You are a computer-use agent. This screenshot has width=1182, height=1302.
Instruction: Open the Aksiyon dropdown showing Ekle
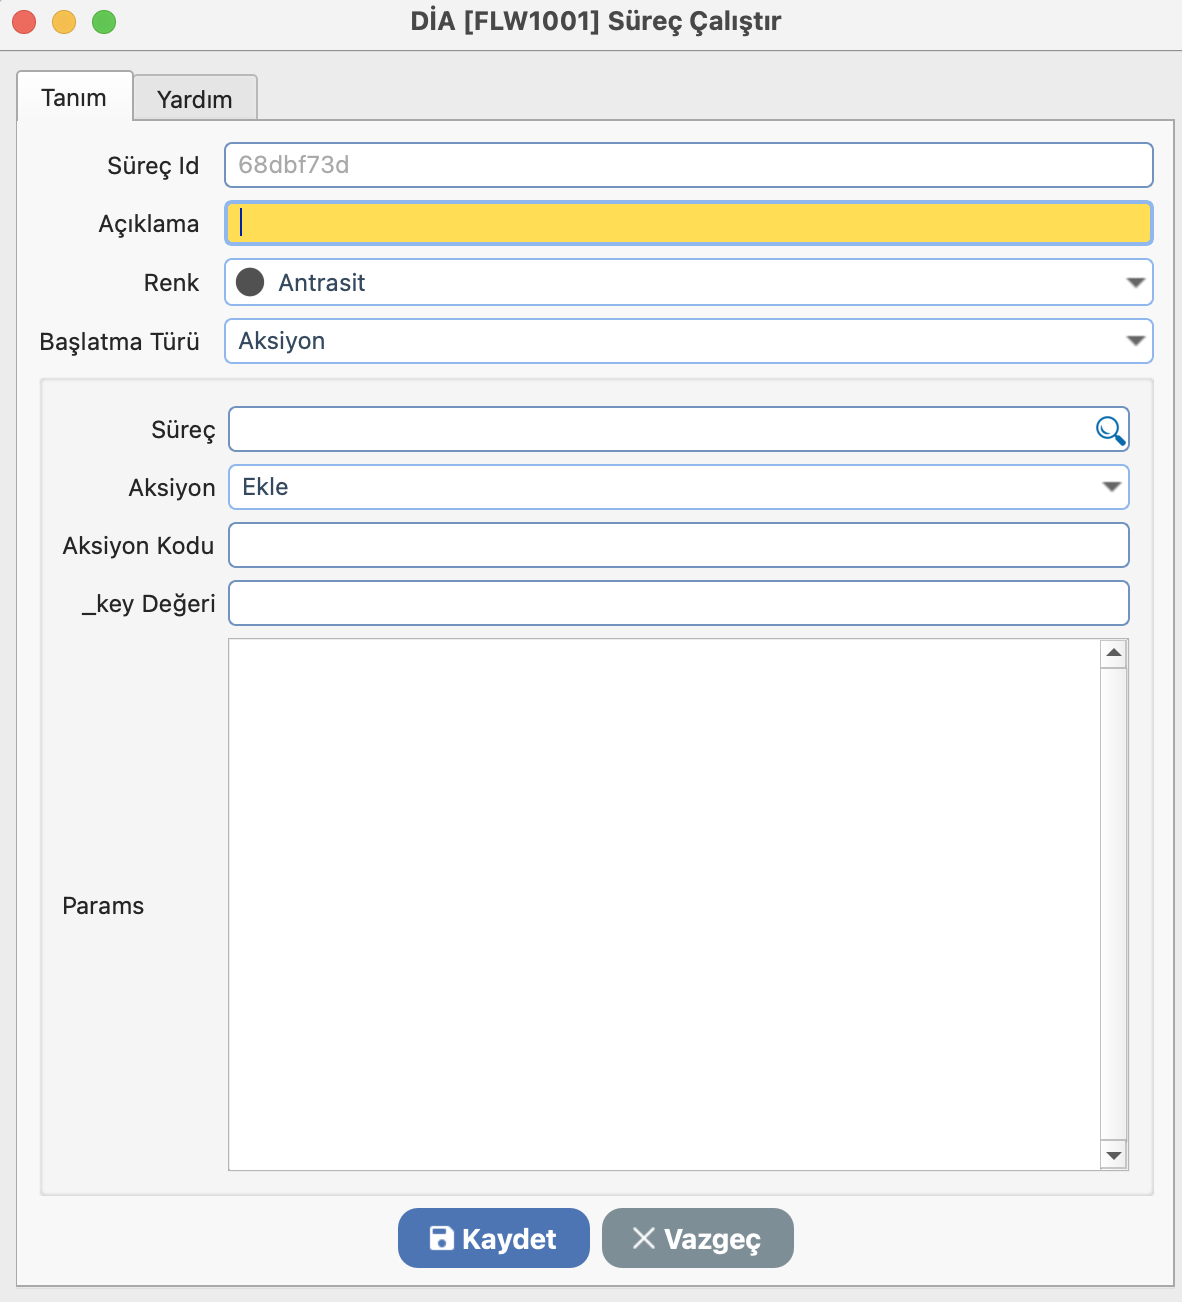coord(1111,487)
